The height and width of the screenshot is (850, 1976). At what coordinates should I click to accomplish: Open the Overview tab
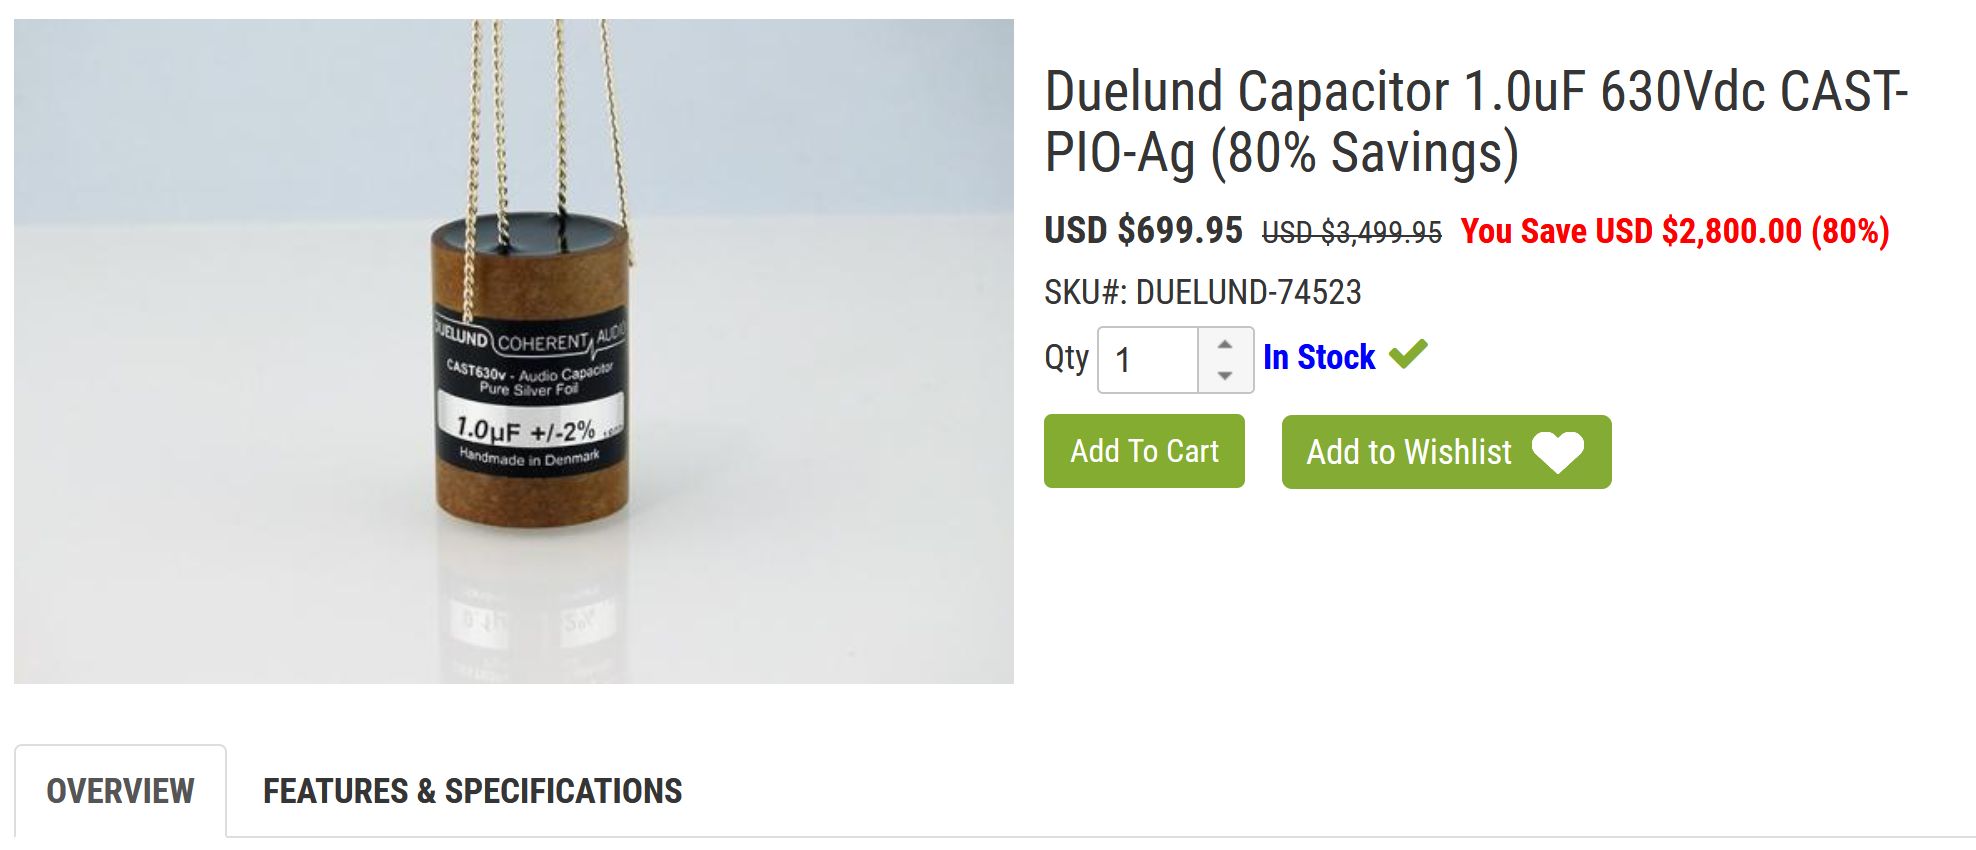coord(120,791)
